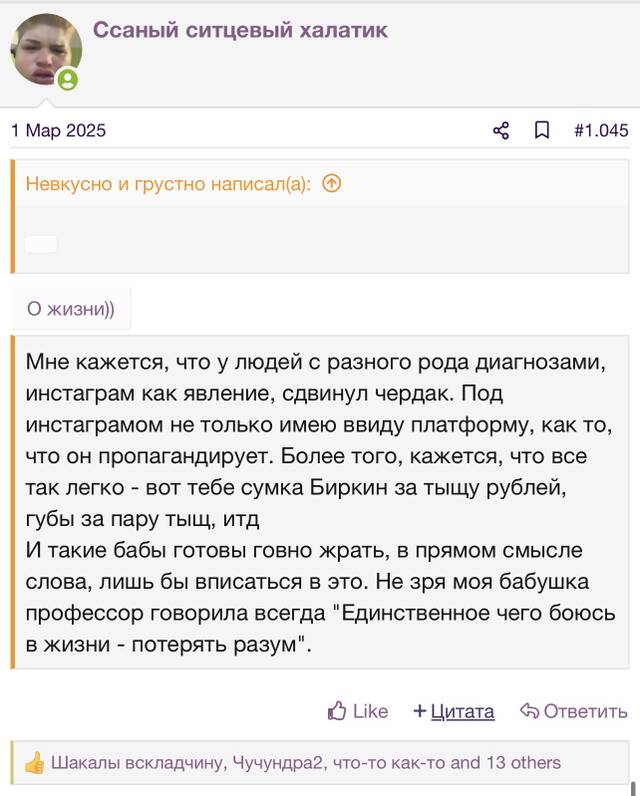Bookmark this post with the bookmark icon
This screenshot has width=640, height=796.
point(542,130)
